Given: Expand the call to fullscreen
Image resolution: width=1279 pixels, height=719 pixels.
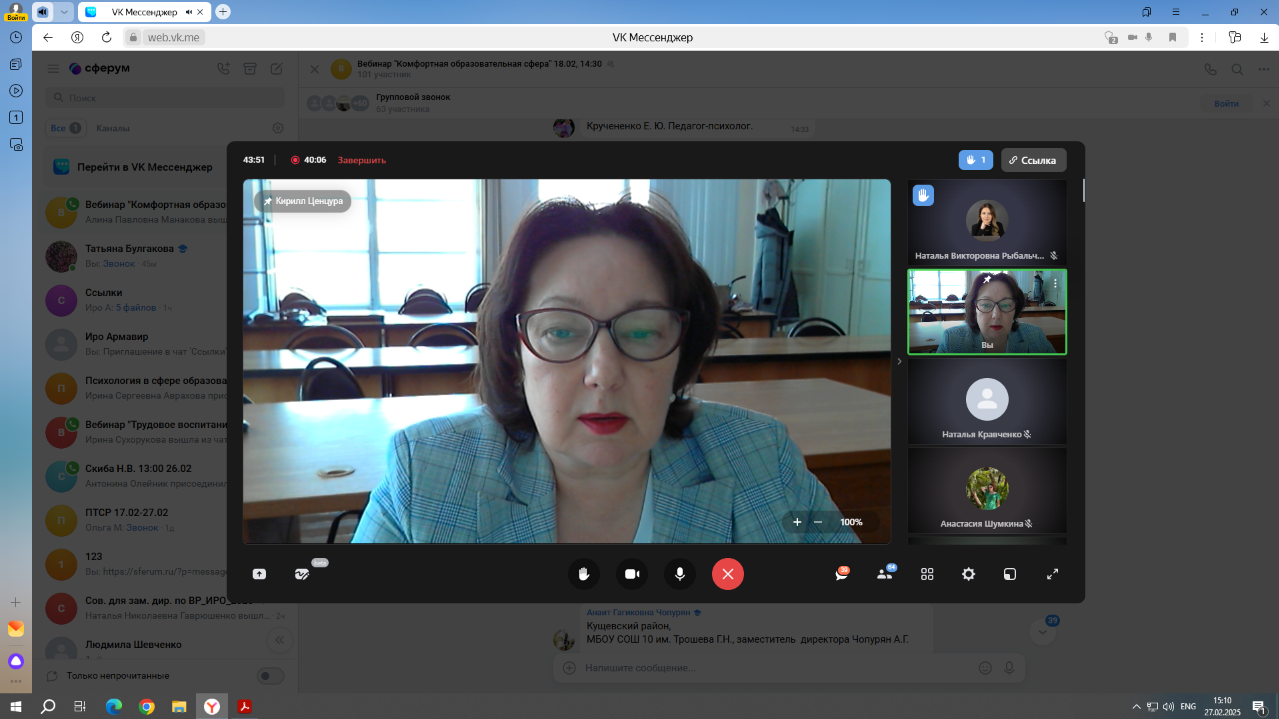Looking at the screenshot, I should point(1052,574).
